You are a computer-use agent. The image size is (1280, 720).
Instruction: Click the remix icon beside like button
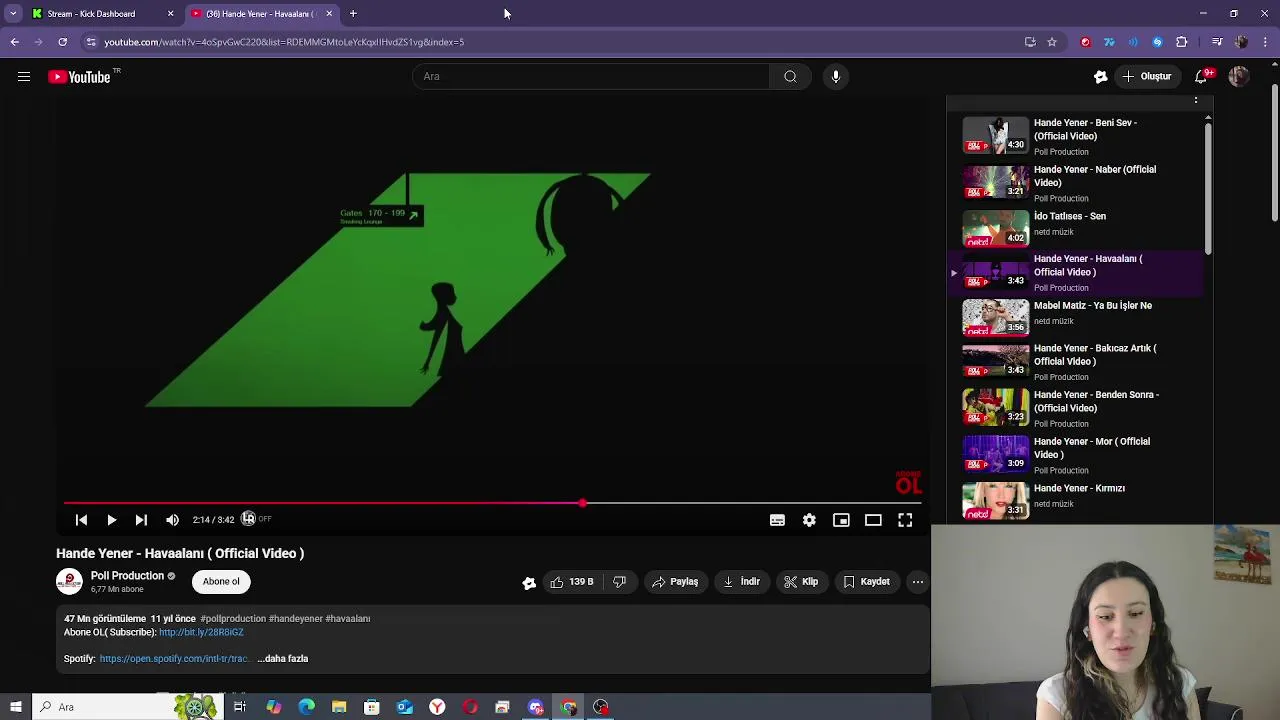coord(529,583)
